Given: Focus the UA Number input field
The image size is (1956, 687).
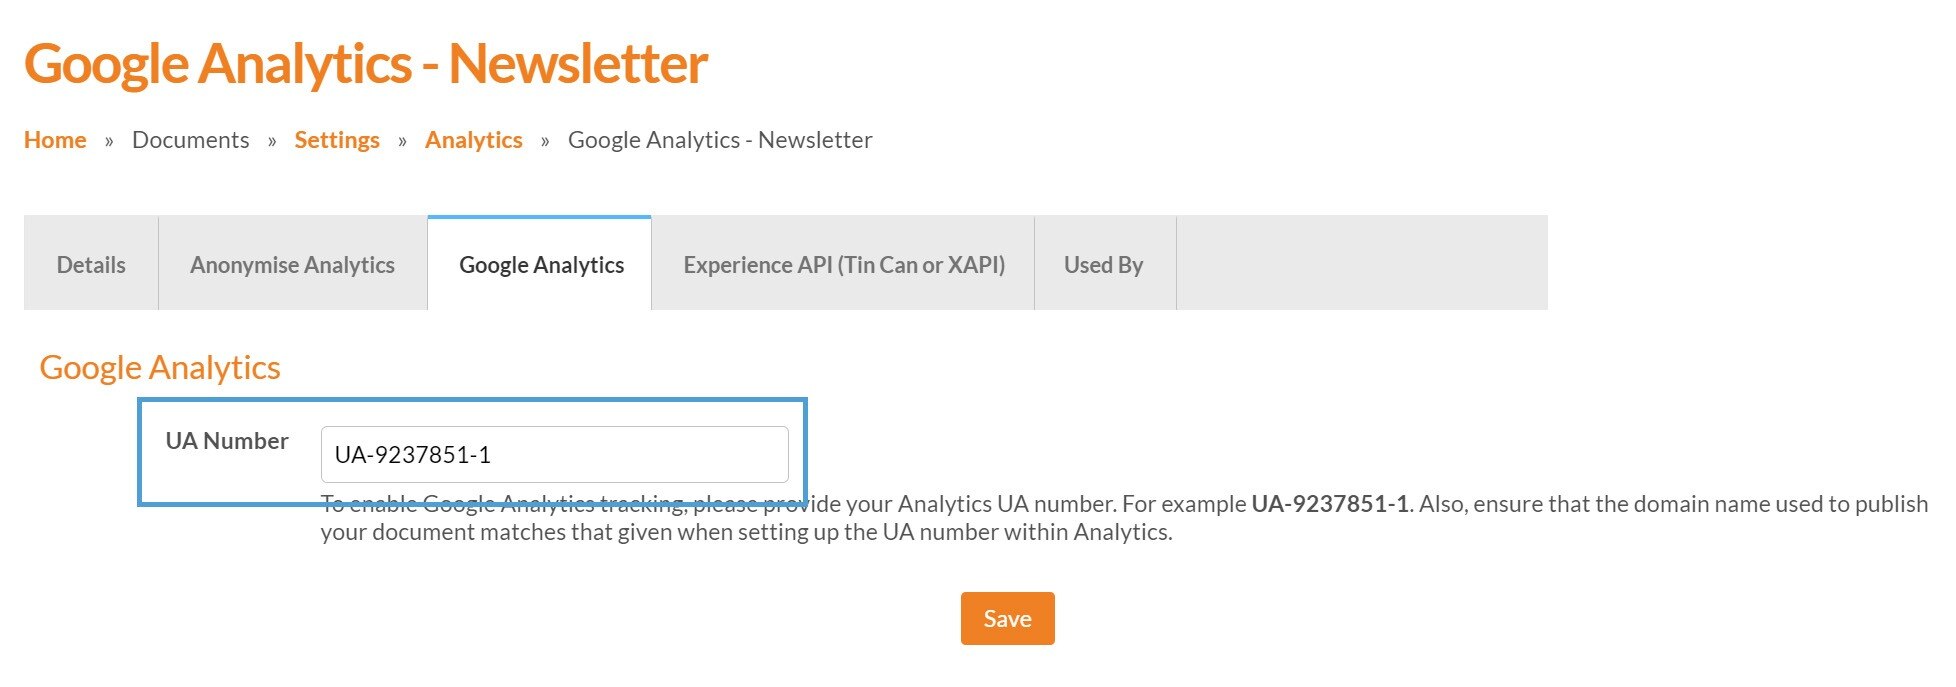Looking at the screenshot, I should pos(554,455).
